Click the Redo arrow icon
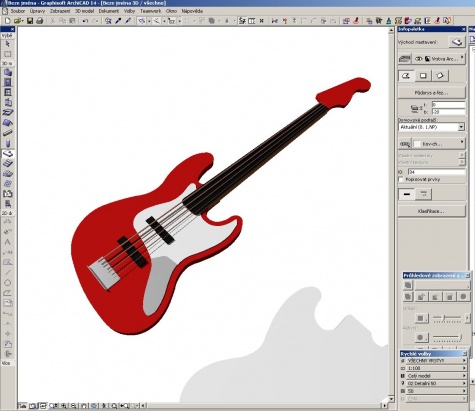 pyautogui.click(x=95, y=21)
